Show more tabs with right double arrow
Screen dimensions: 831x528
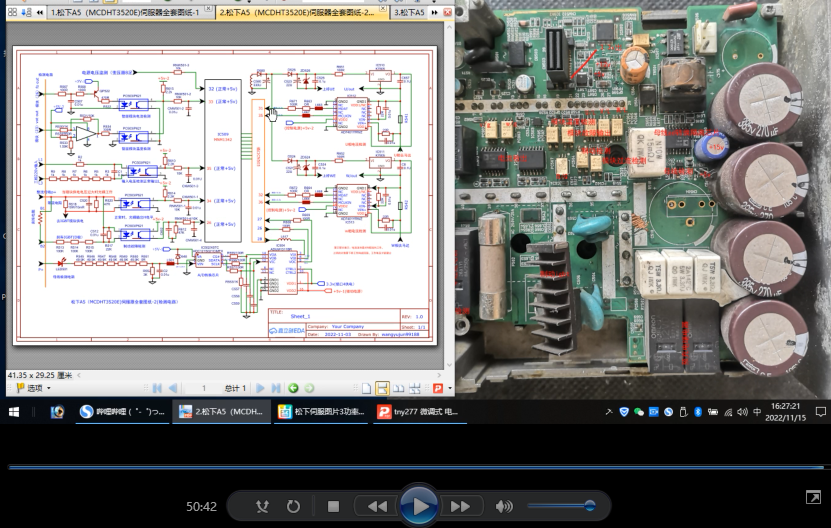pyautogui.click(x=435, y=12)
